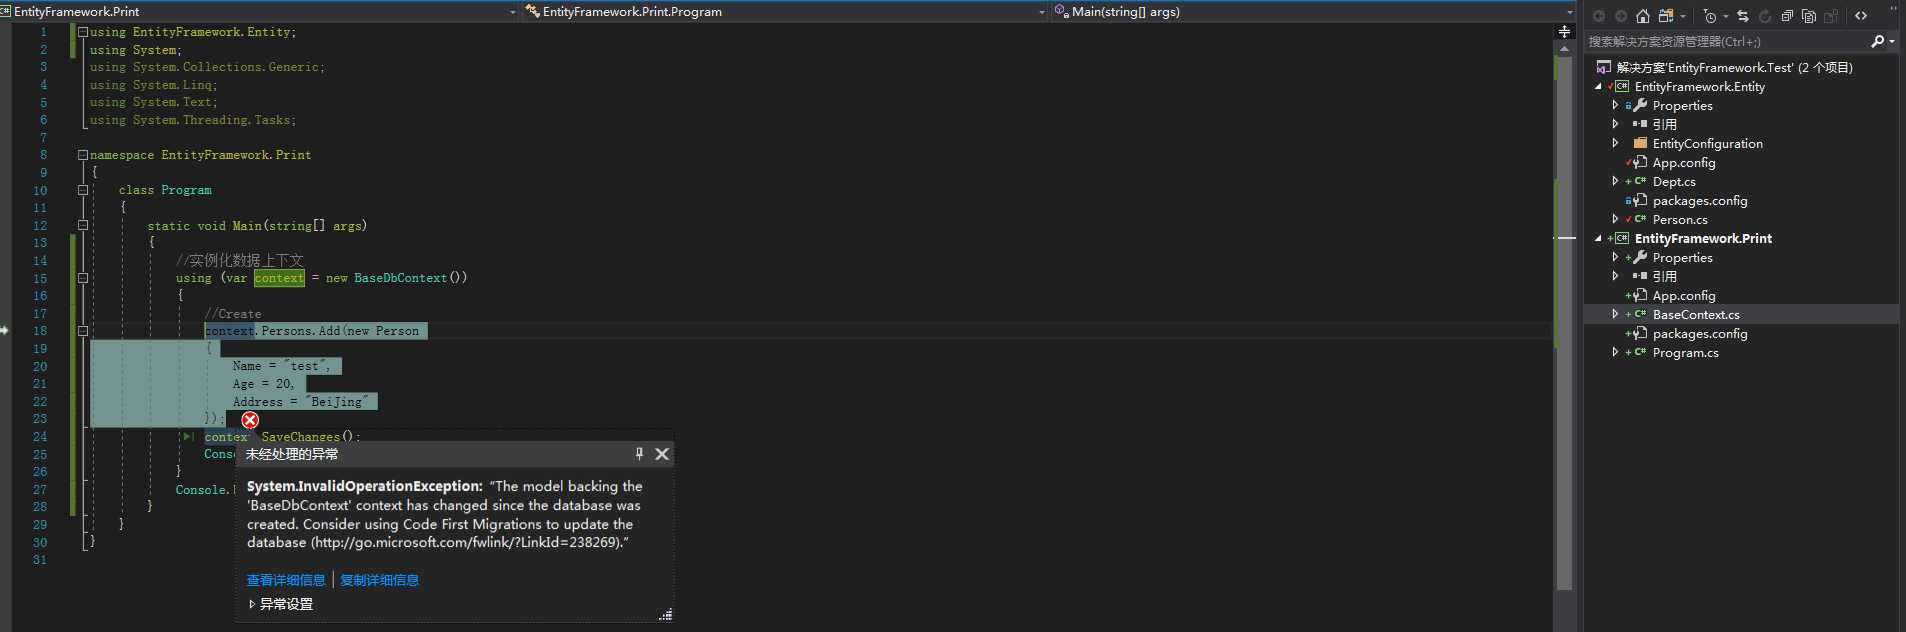The height and width of the screenshot is (632, 1906).
Task: Collapse the EntityFramework.Entity project node
Action: click(1598, 87)
